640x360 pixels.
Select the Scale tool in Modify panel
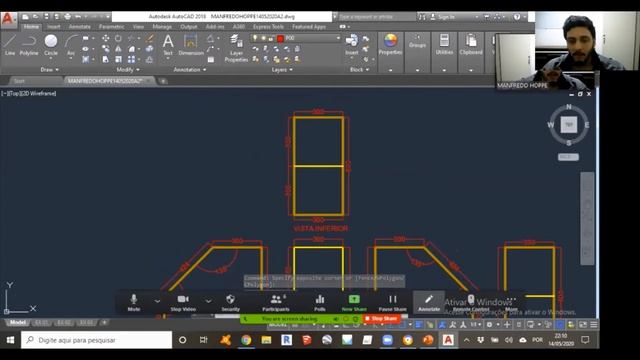point(118,59)
